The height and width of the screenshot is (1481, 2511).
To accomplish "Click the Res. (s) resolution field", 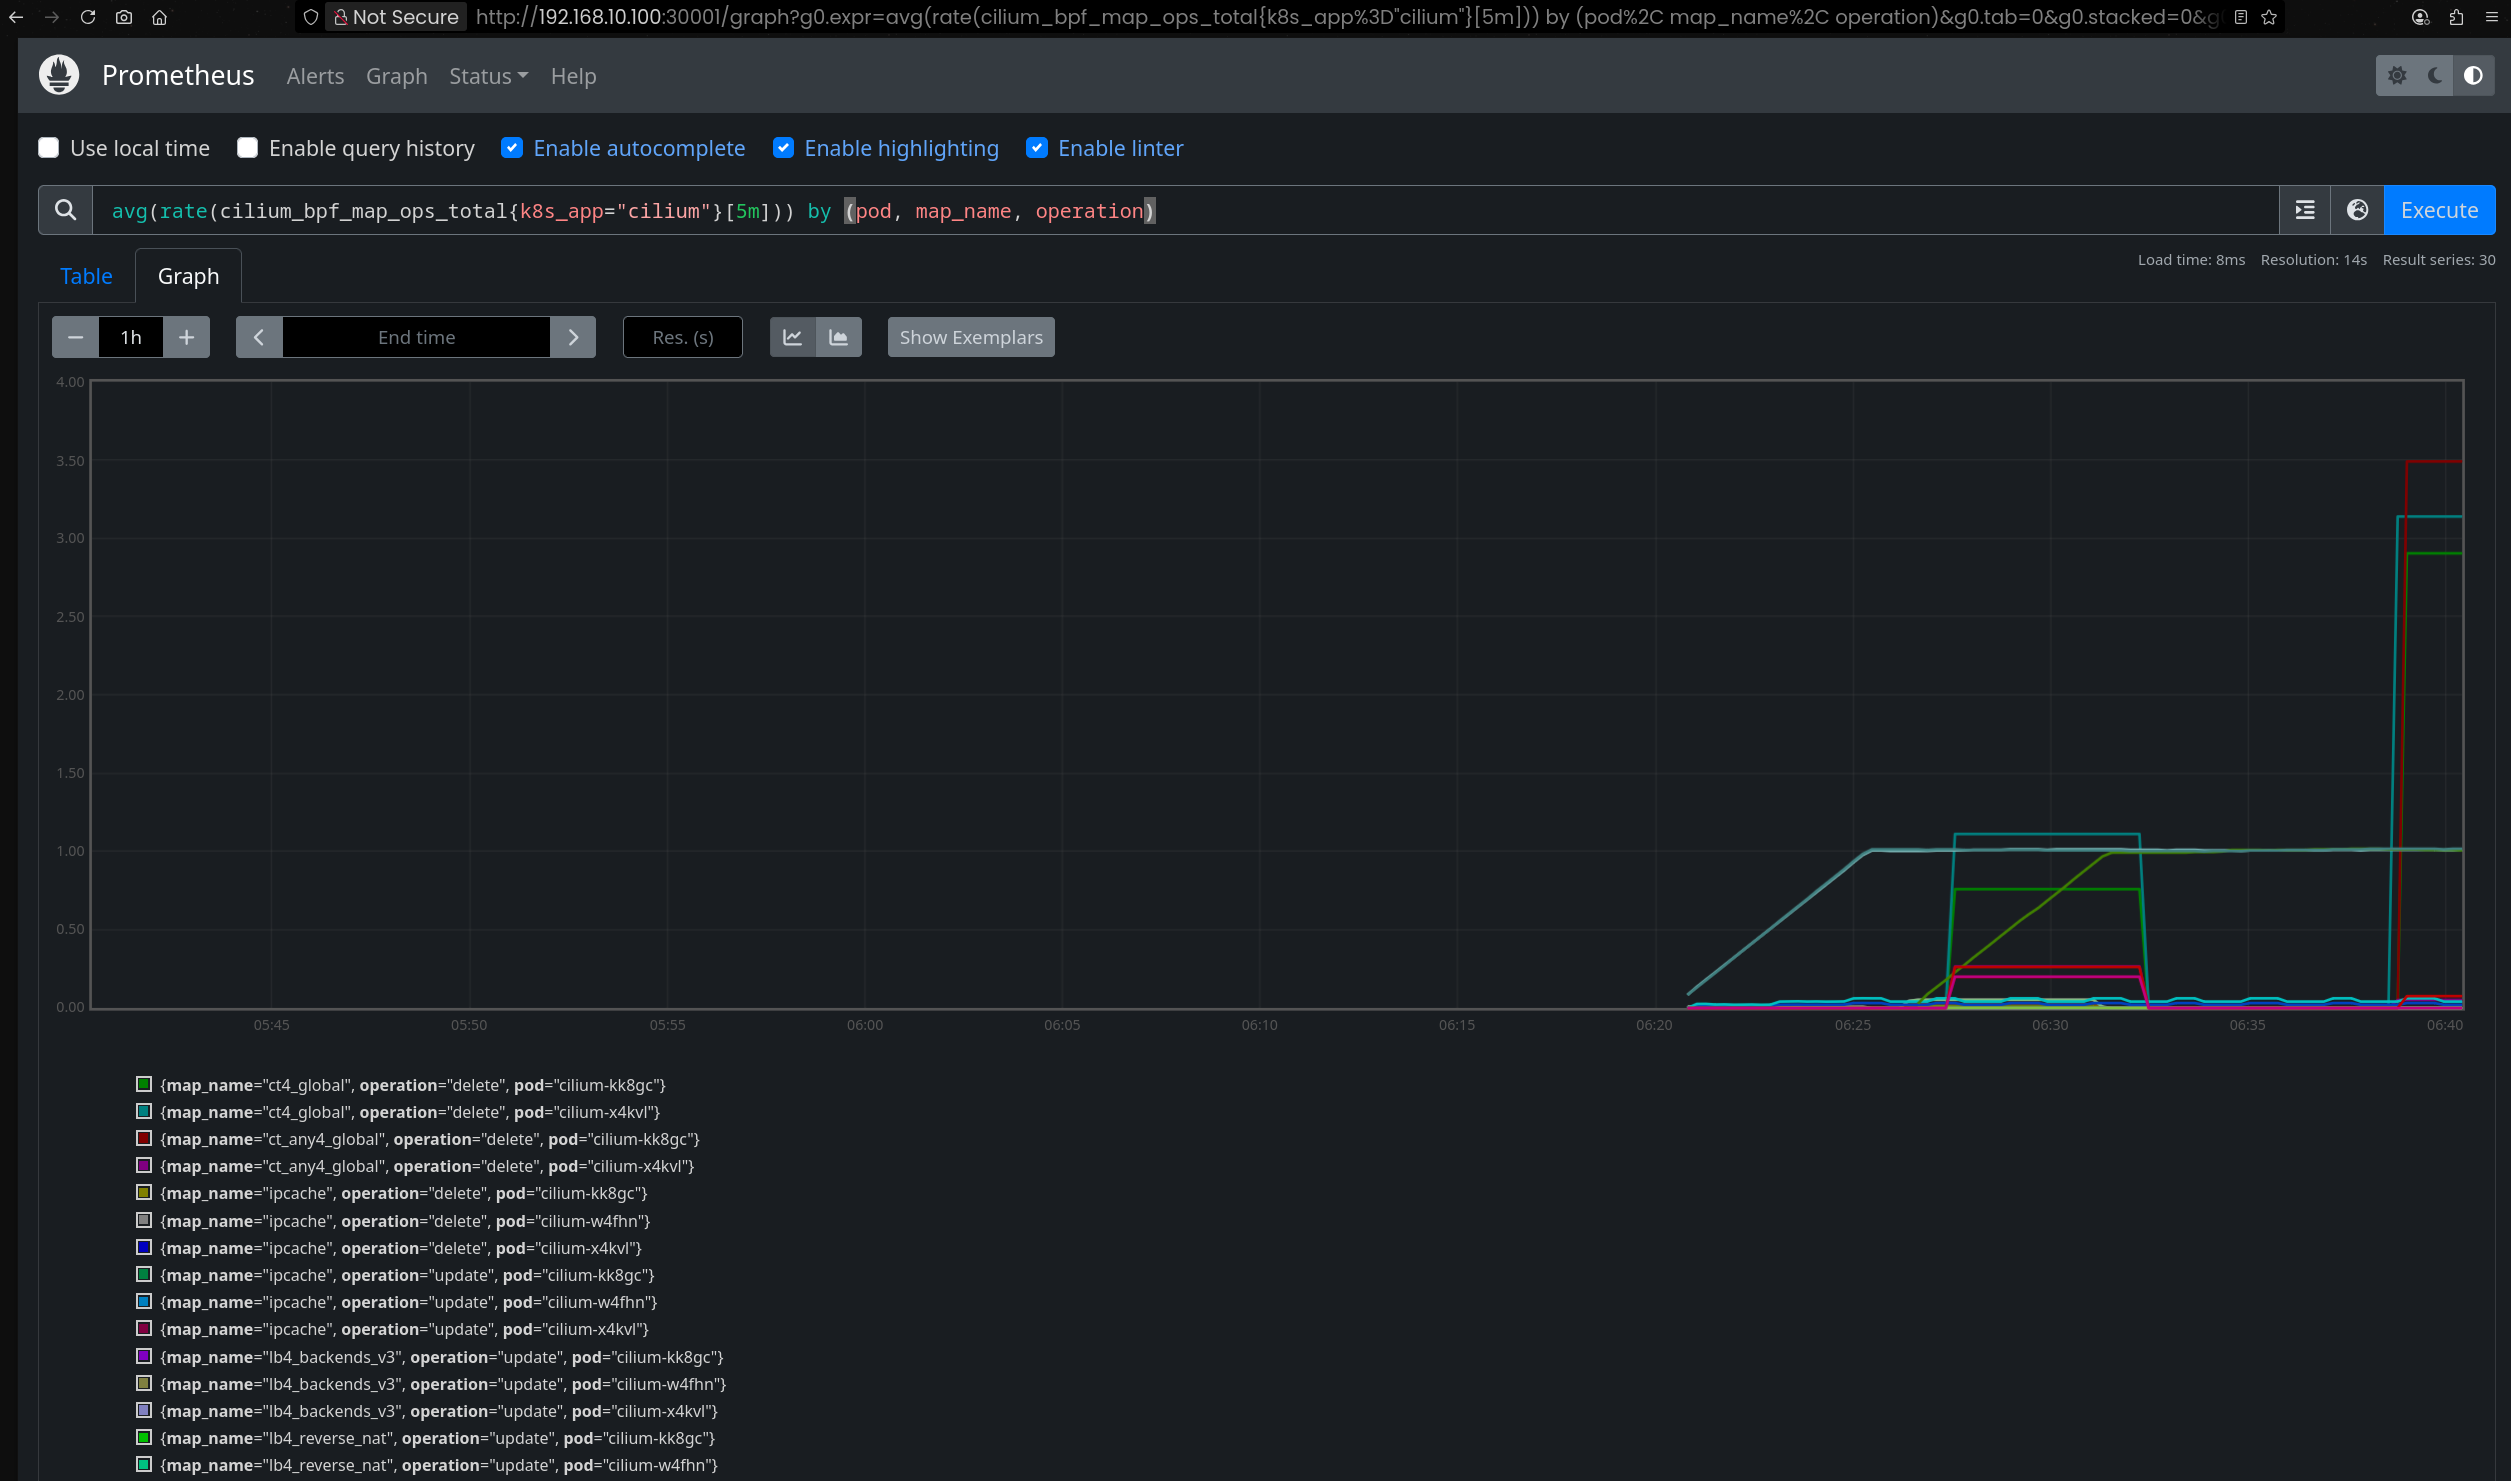I will 683,337.
